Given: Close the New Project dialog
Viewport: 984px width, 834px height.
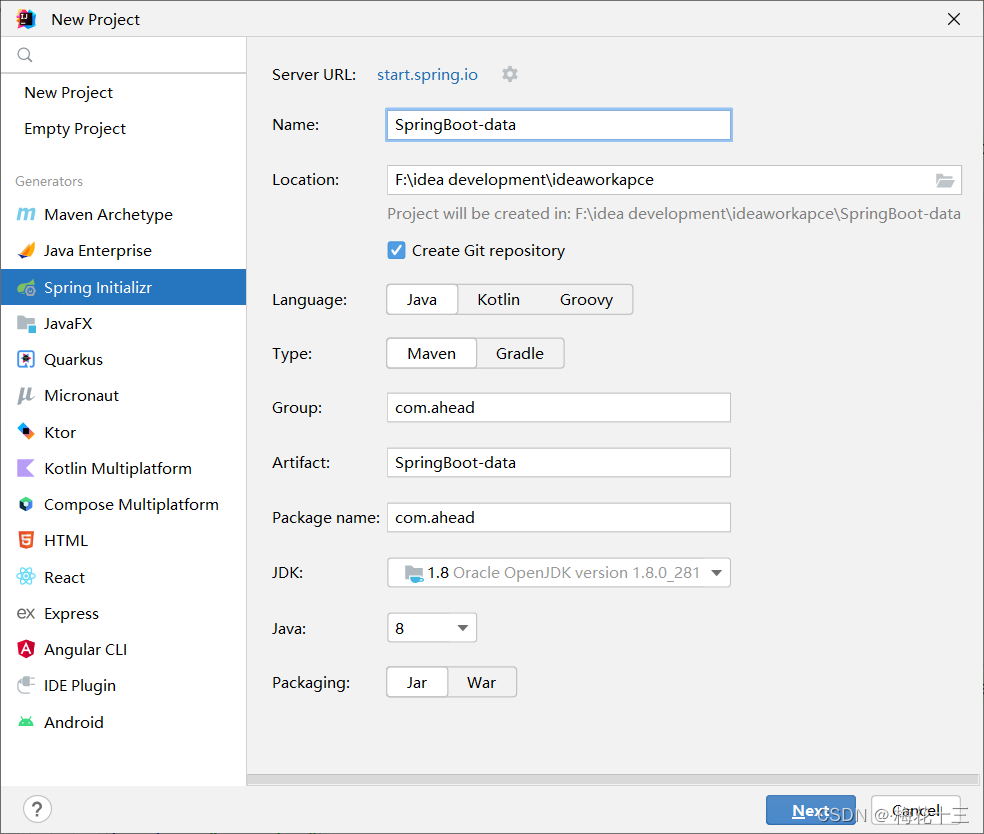Looking at the screenshot, I should pyautogui.click(x=954, y=19).
